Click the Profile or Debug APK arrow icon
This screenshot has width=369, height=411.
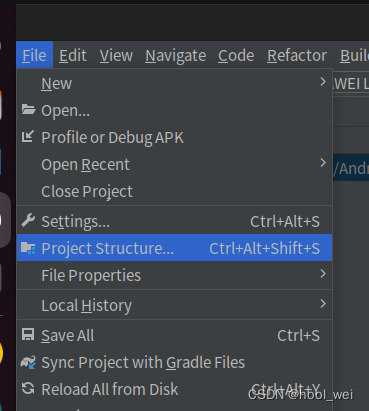(28, 136)
